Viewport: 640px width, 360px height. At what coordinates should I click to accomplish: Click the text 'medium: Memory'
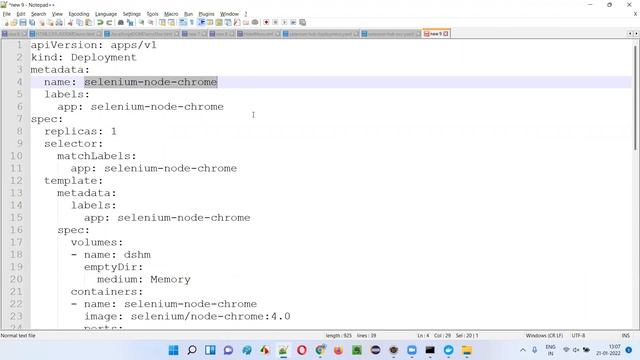[144, 280]
